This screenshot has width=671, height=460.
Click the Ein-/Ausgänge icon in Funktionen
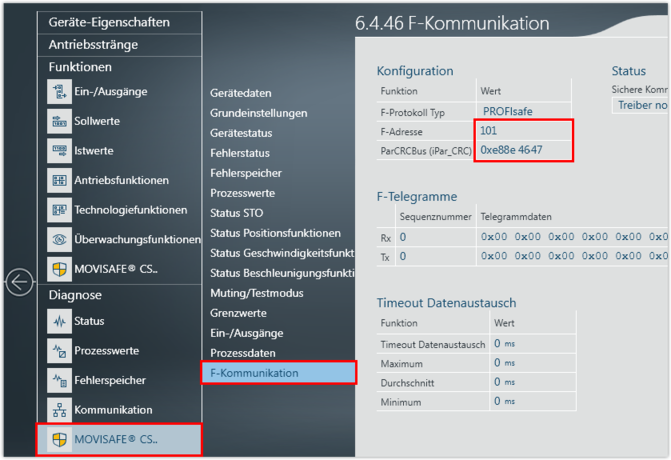[58, 91]
